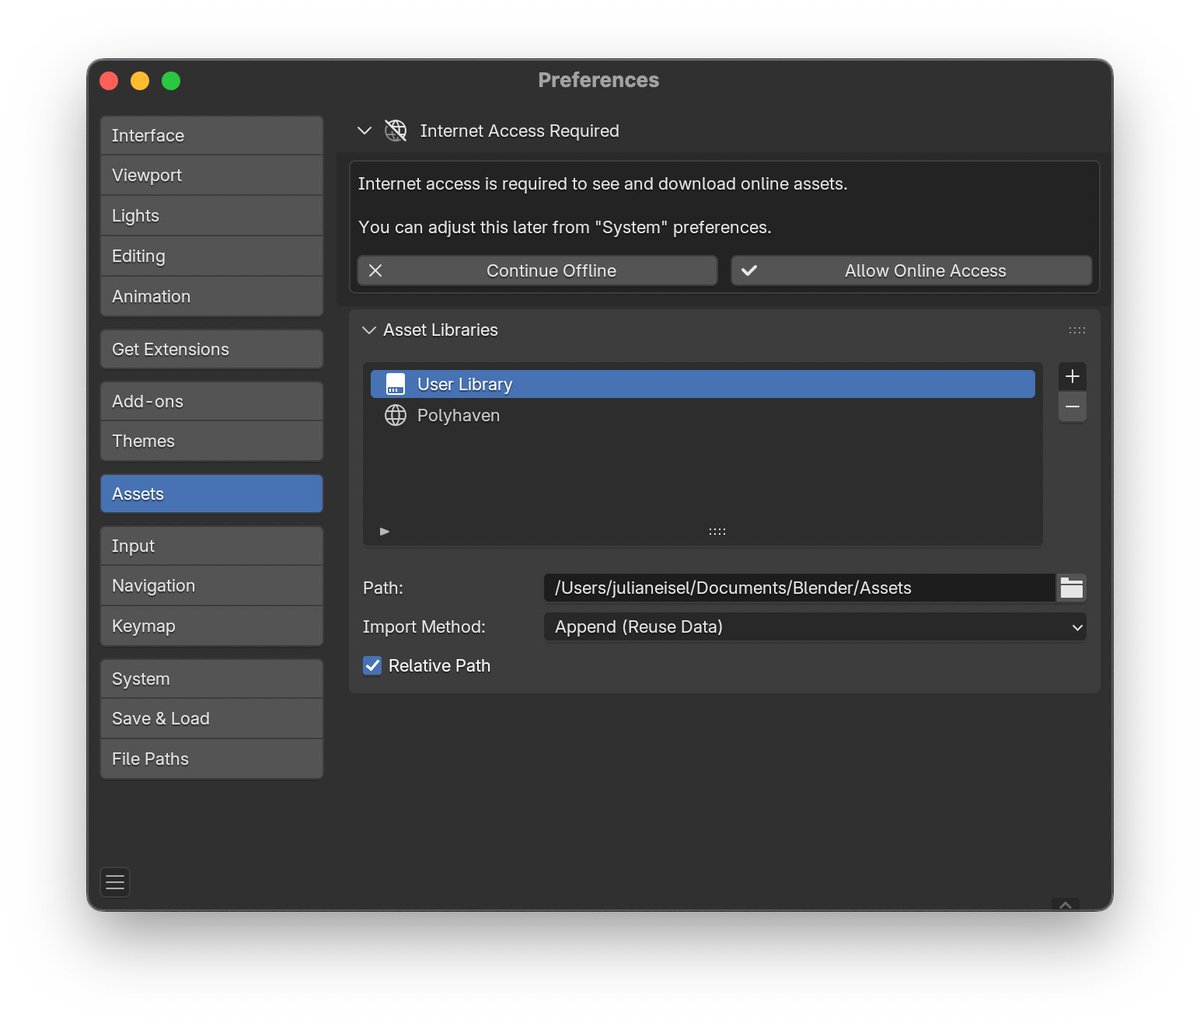Select Polyhaven library row
1200x1026 pixels.
tap(703, 415)
